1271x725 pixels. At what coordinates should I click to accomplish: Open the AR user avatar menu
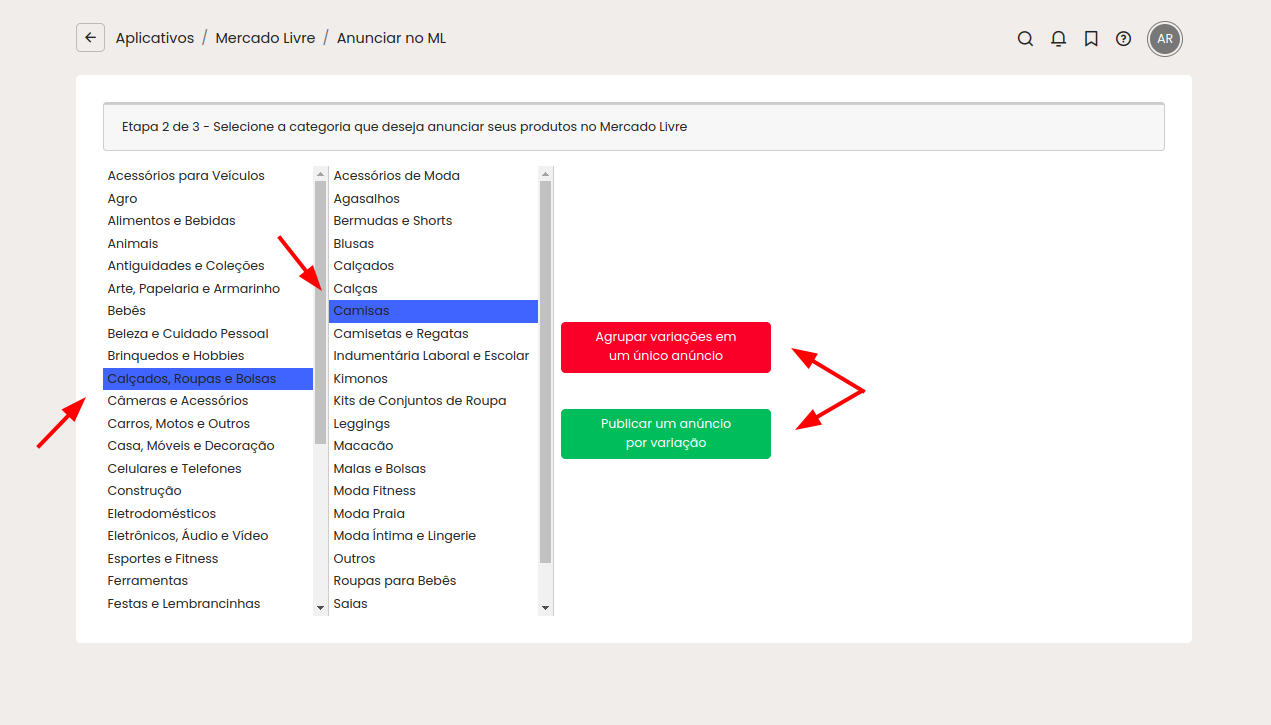tap(1165, 39)
